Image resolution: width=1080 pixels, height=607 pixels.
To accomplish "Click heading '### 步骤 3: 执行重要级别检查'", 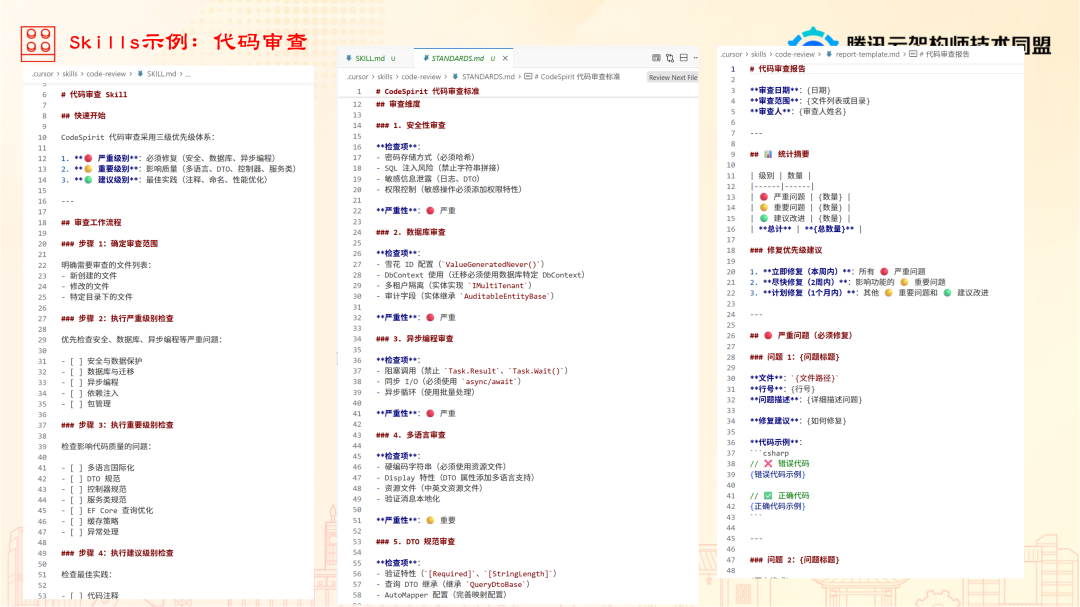I will [x=117, y=425].
